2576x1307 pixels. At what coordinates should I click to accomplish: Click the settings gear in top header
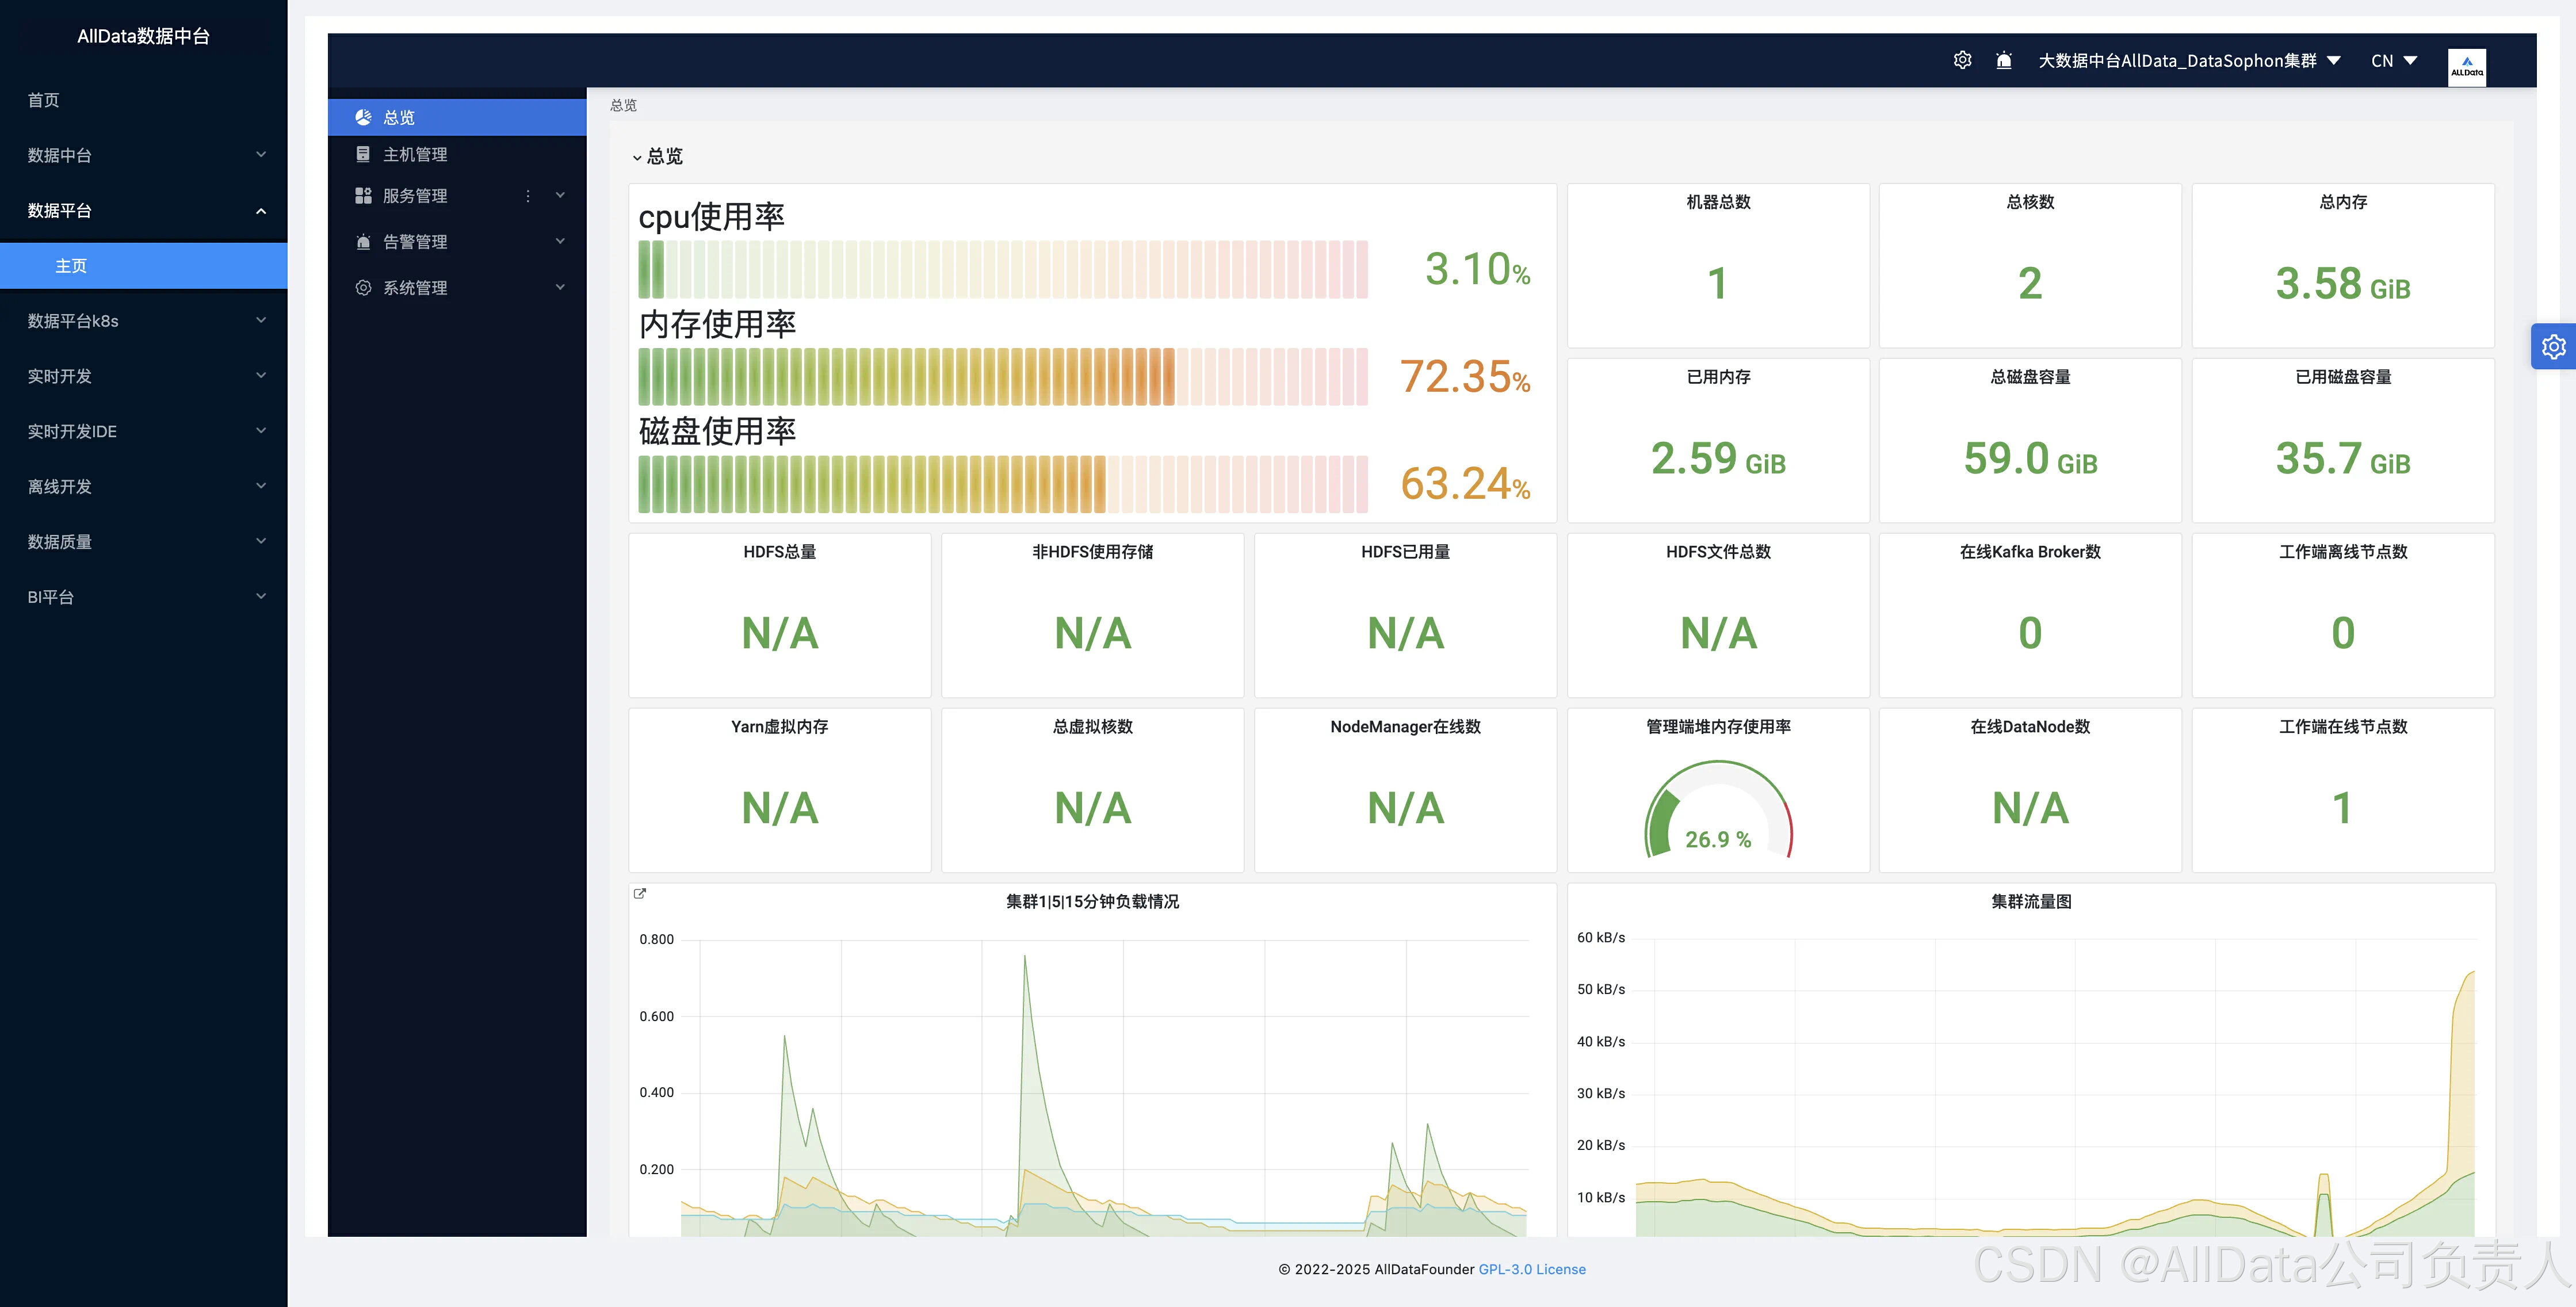click(x=1962, y=60)
